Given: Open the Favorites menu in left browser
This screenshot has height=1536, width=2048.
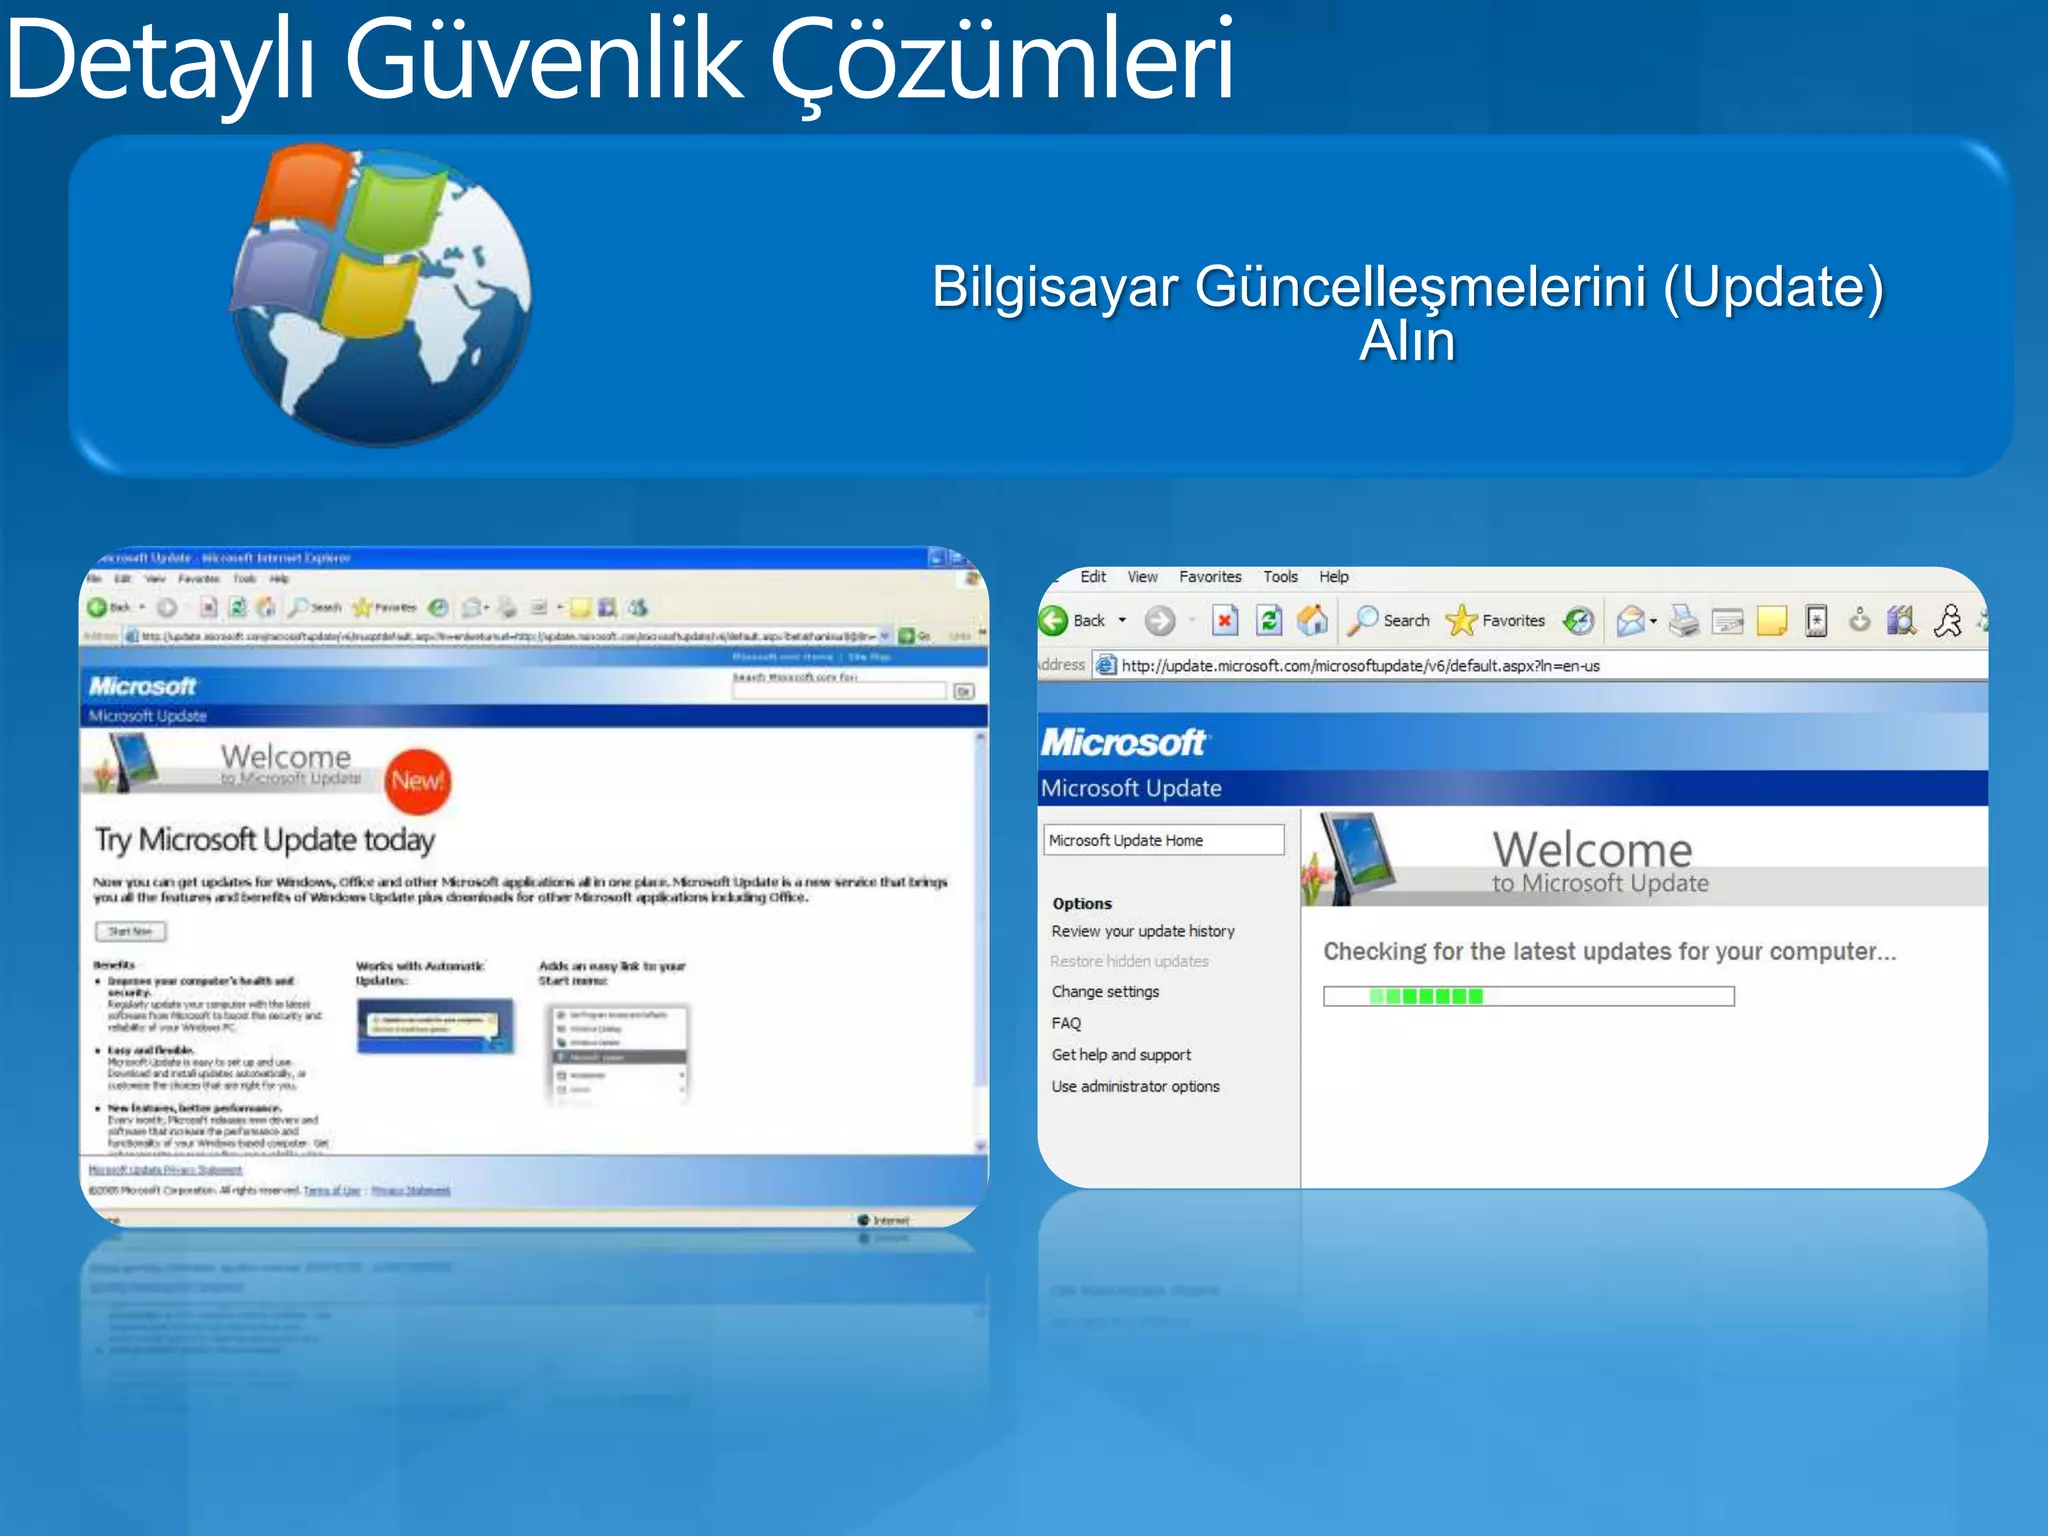Looking at the screenshot, I should [x=198, y=579].
